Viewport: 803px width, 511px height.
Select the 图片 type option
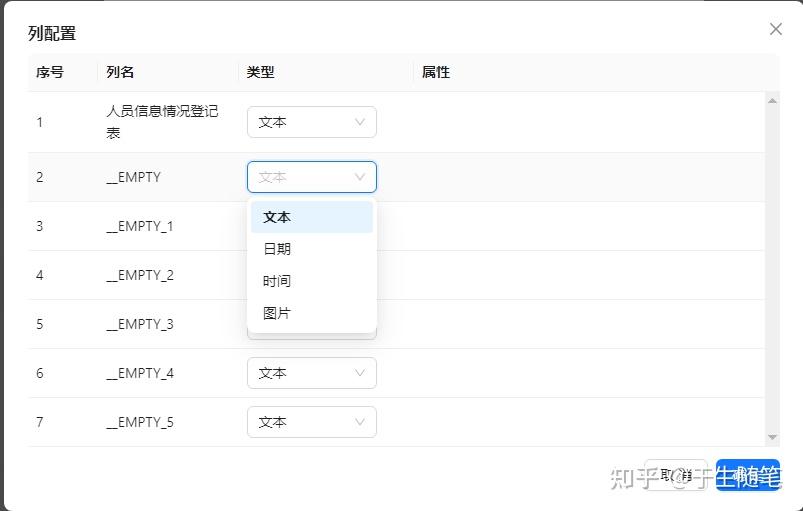coord(311,313)
